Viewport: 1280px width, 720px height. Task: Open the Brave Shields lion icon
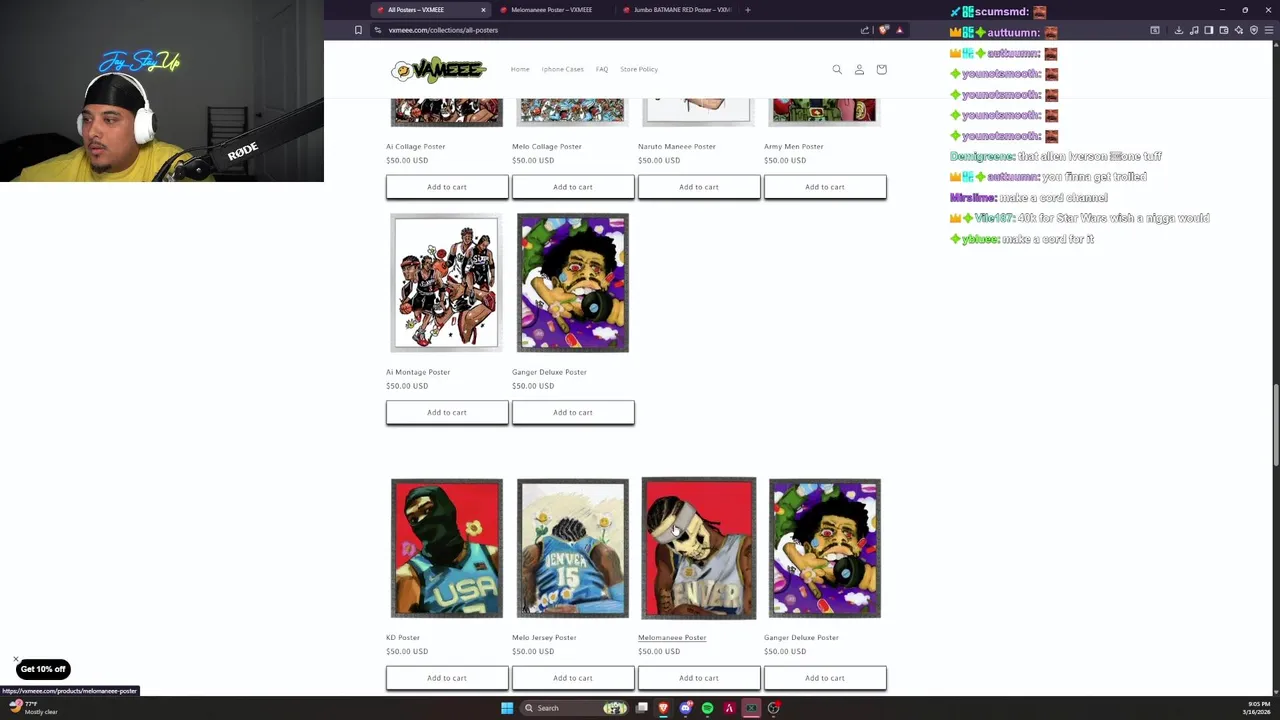point(883,30)
